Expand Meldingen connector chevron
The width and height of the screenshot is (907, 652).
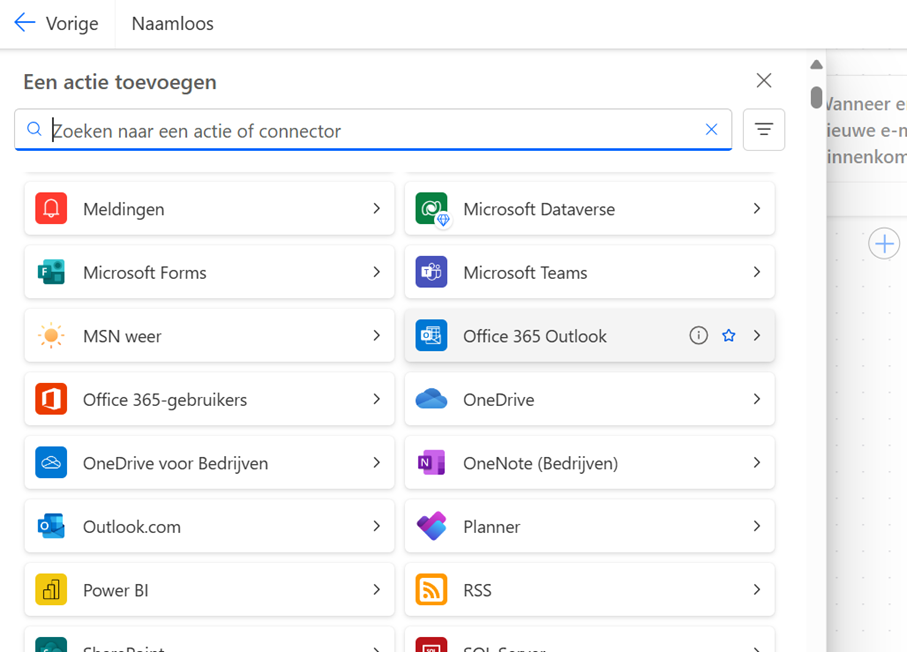[x=377, y=208]
